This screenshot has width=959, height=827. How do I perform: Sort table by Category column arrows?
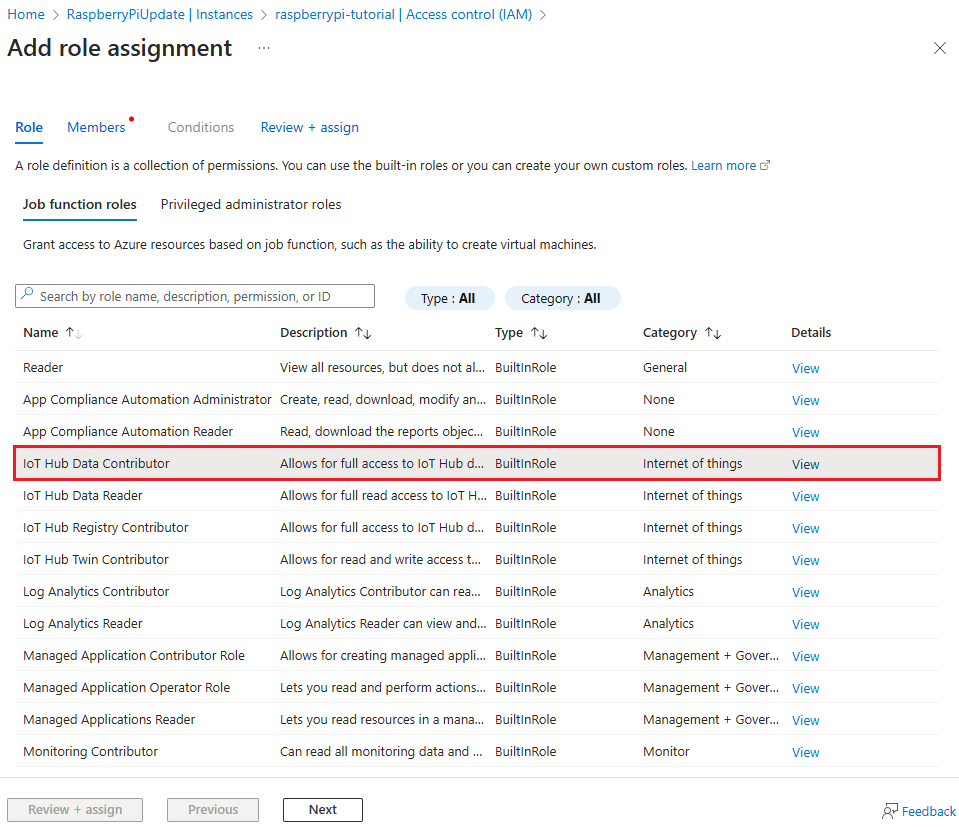click(x=713, y=333)
